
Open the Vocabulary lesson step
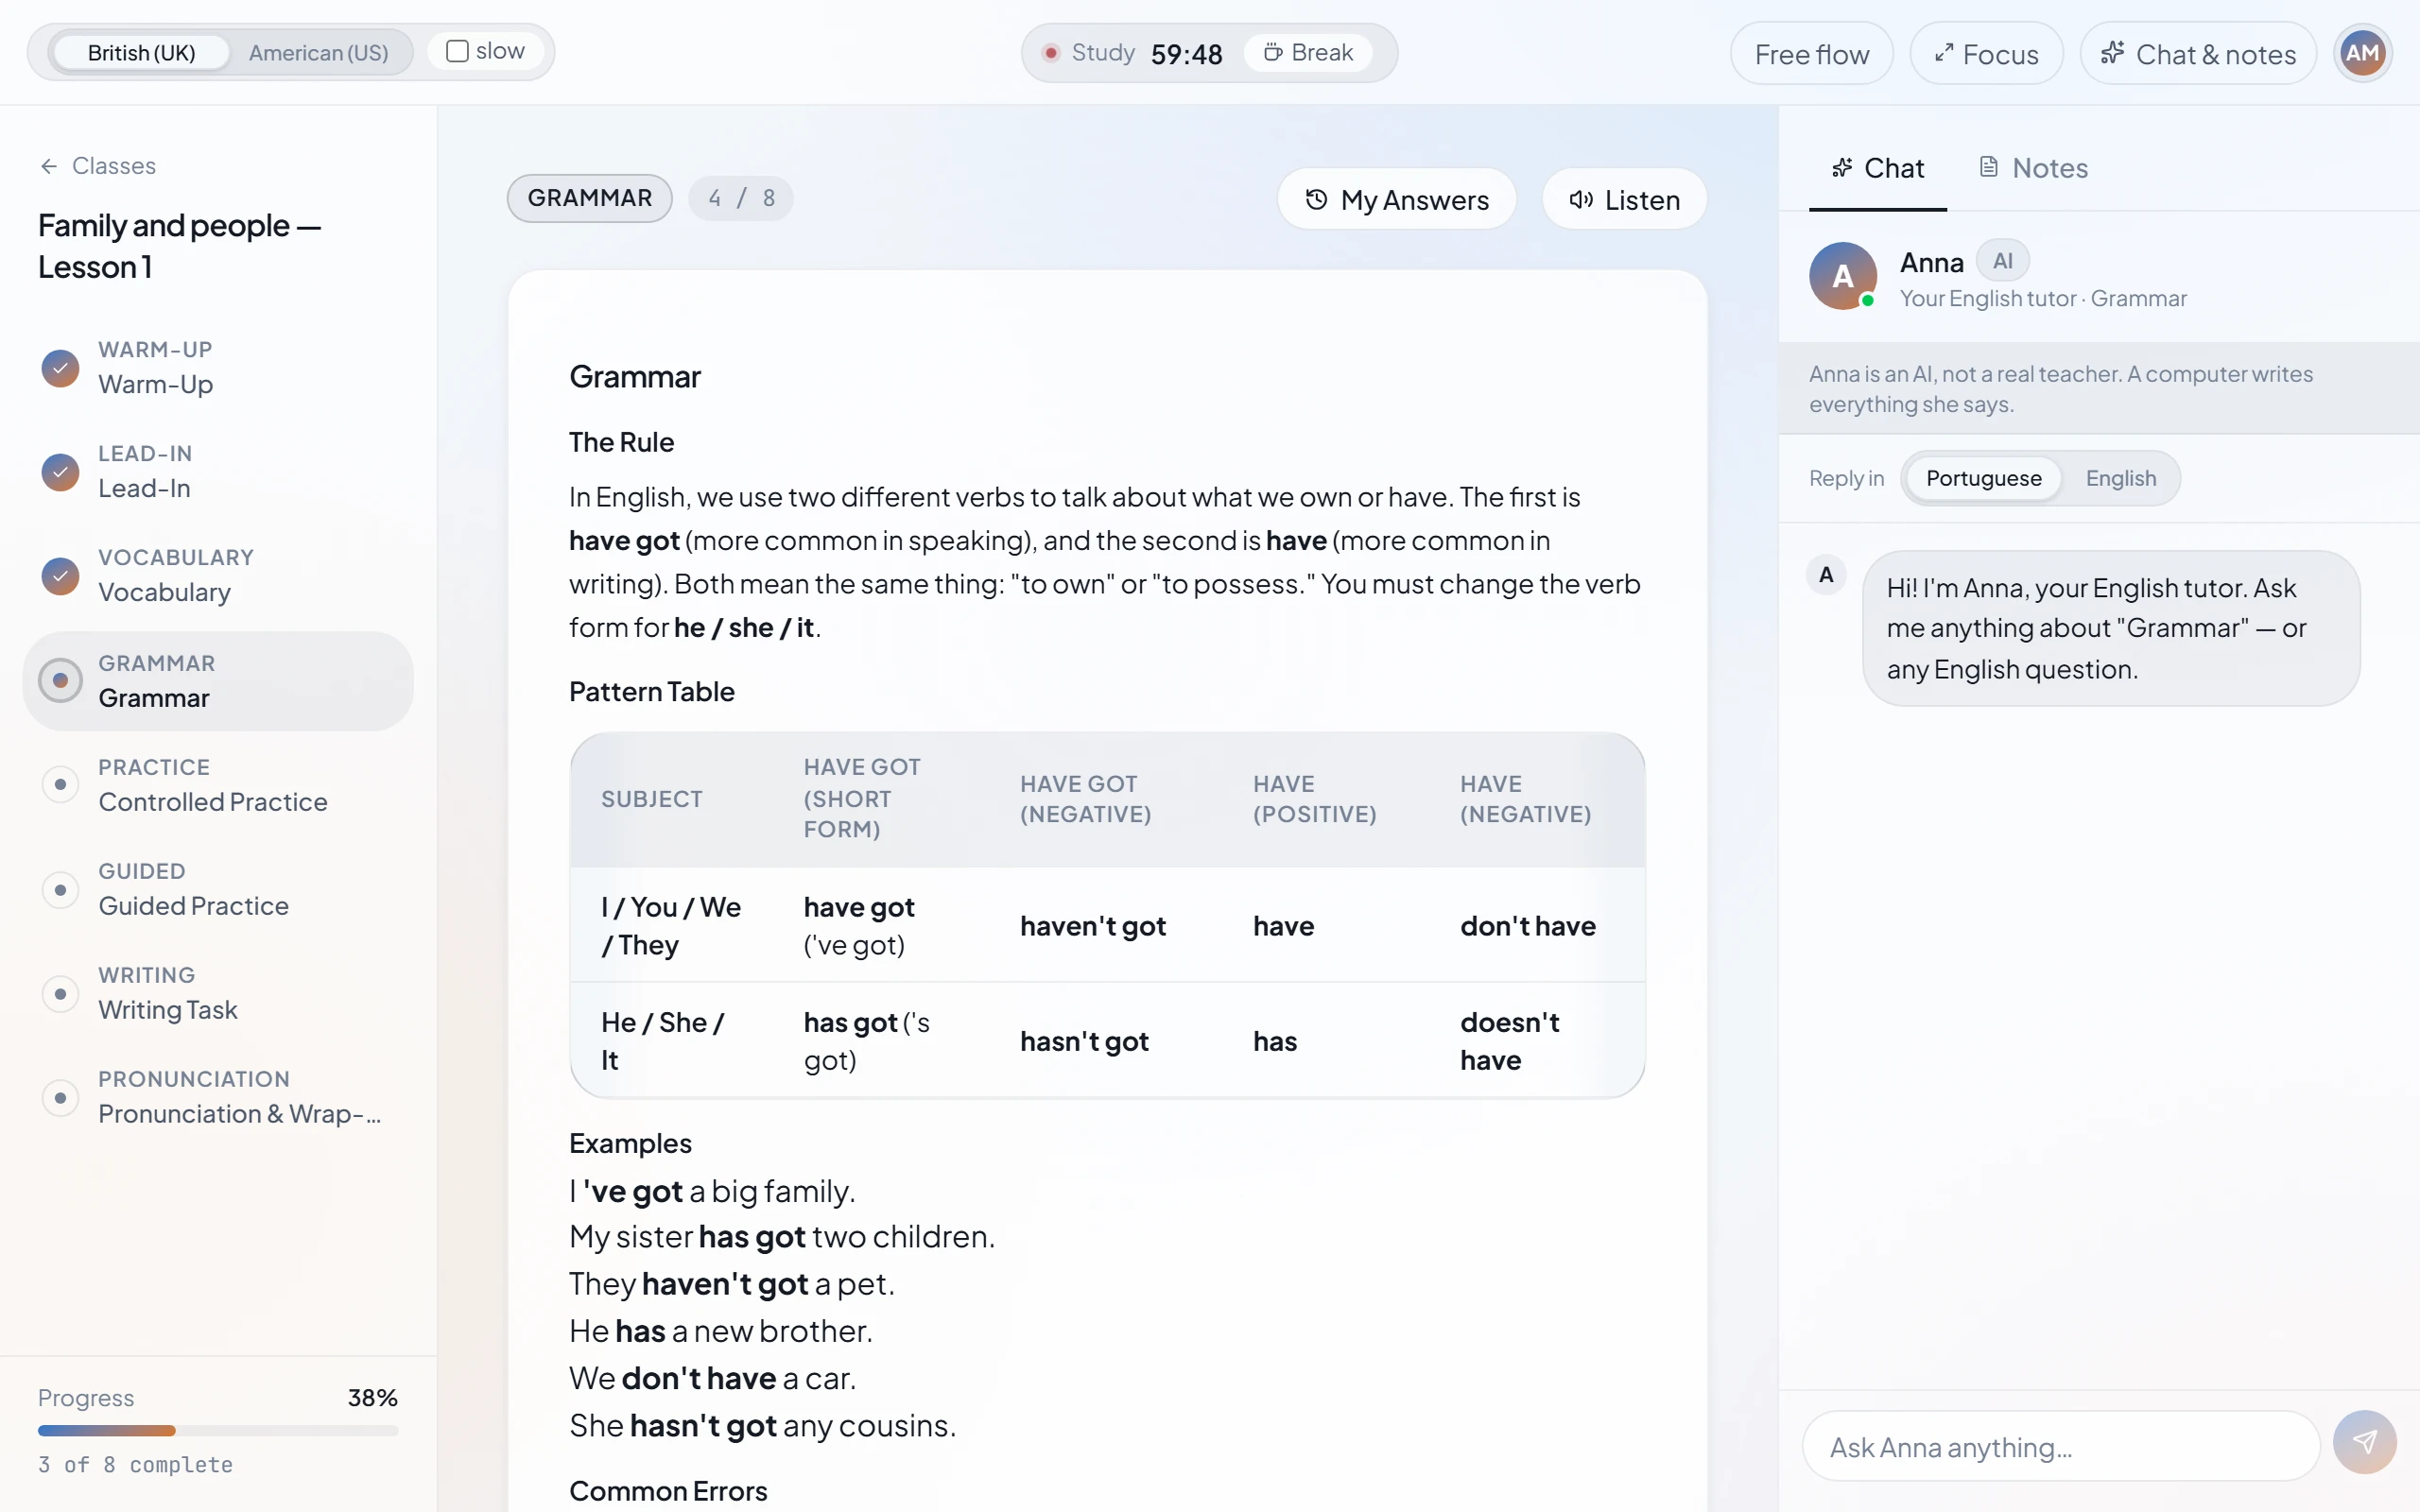click(218, 576)
